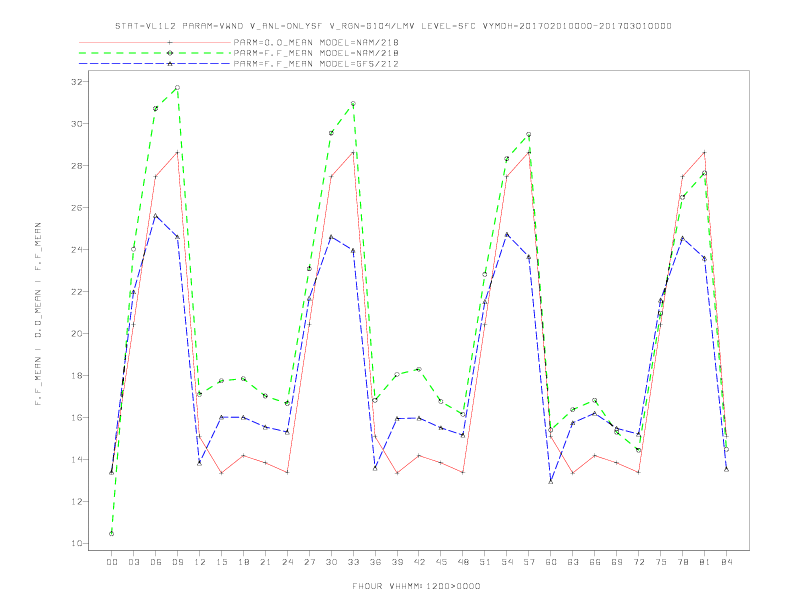
Task: Click the x-axis forecast hour label 15
Action: click(x=221, y=562)
